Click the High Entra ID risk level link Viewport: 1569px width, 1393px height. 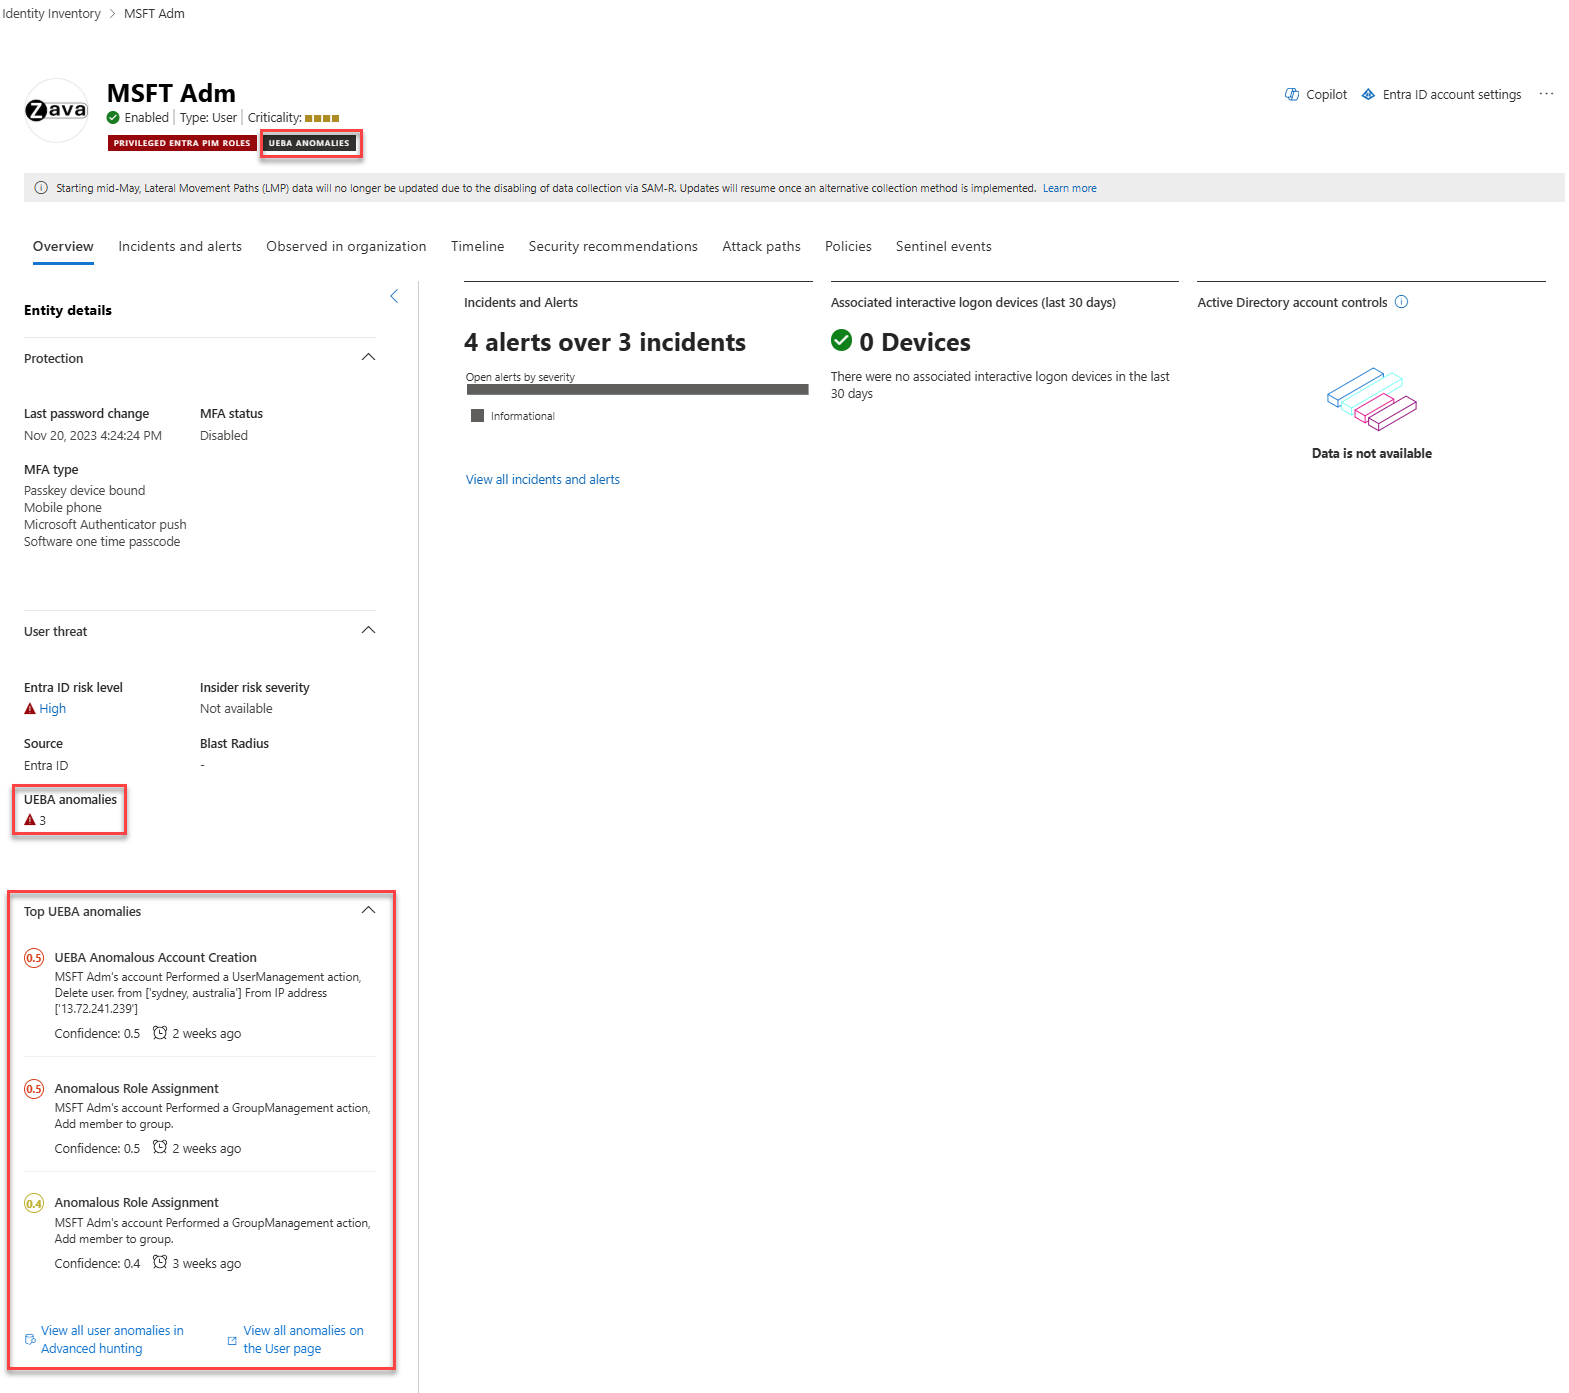[53, 709]
